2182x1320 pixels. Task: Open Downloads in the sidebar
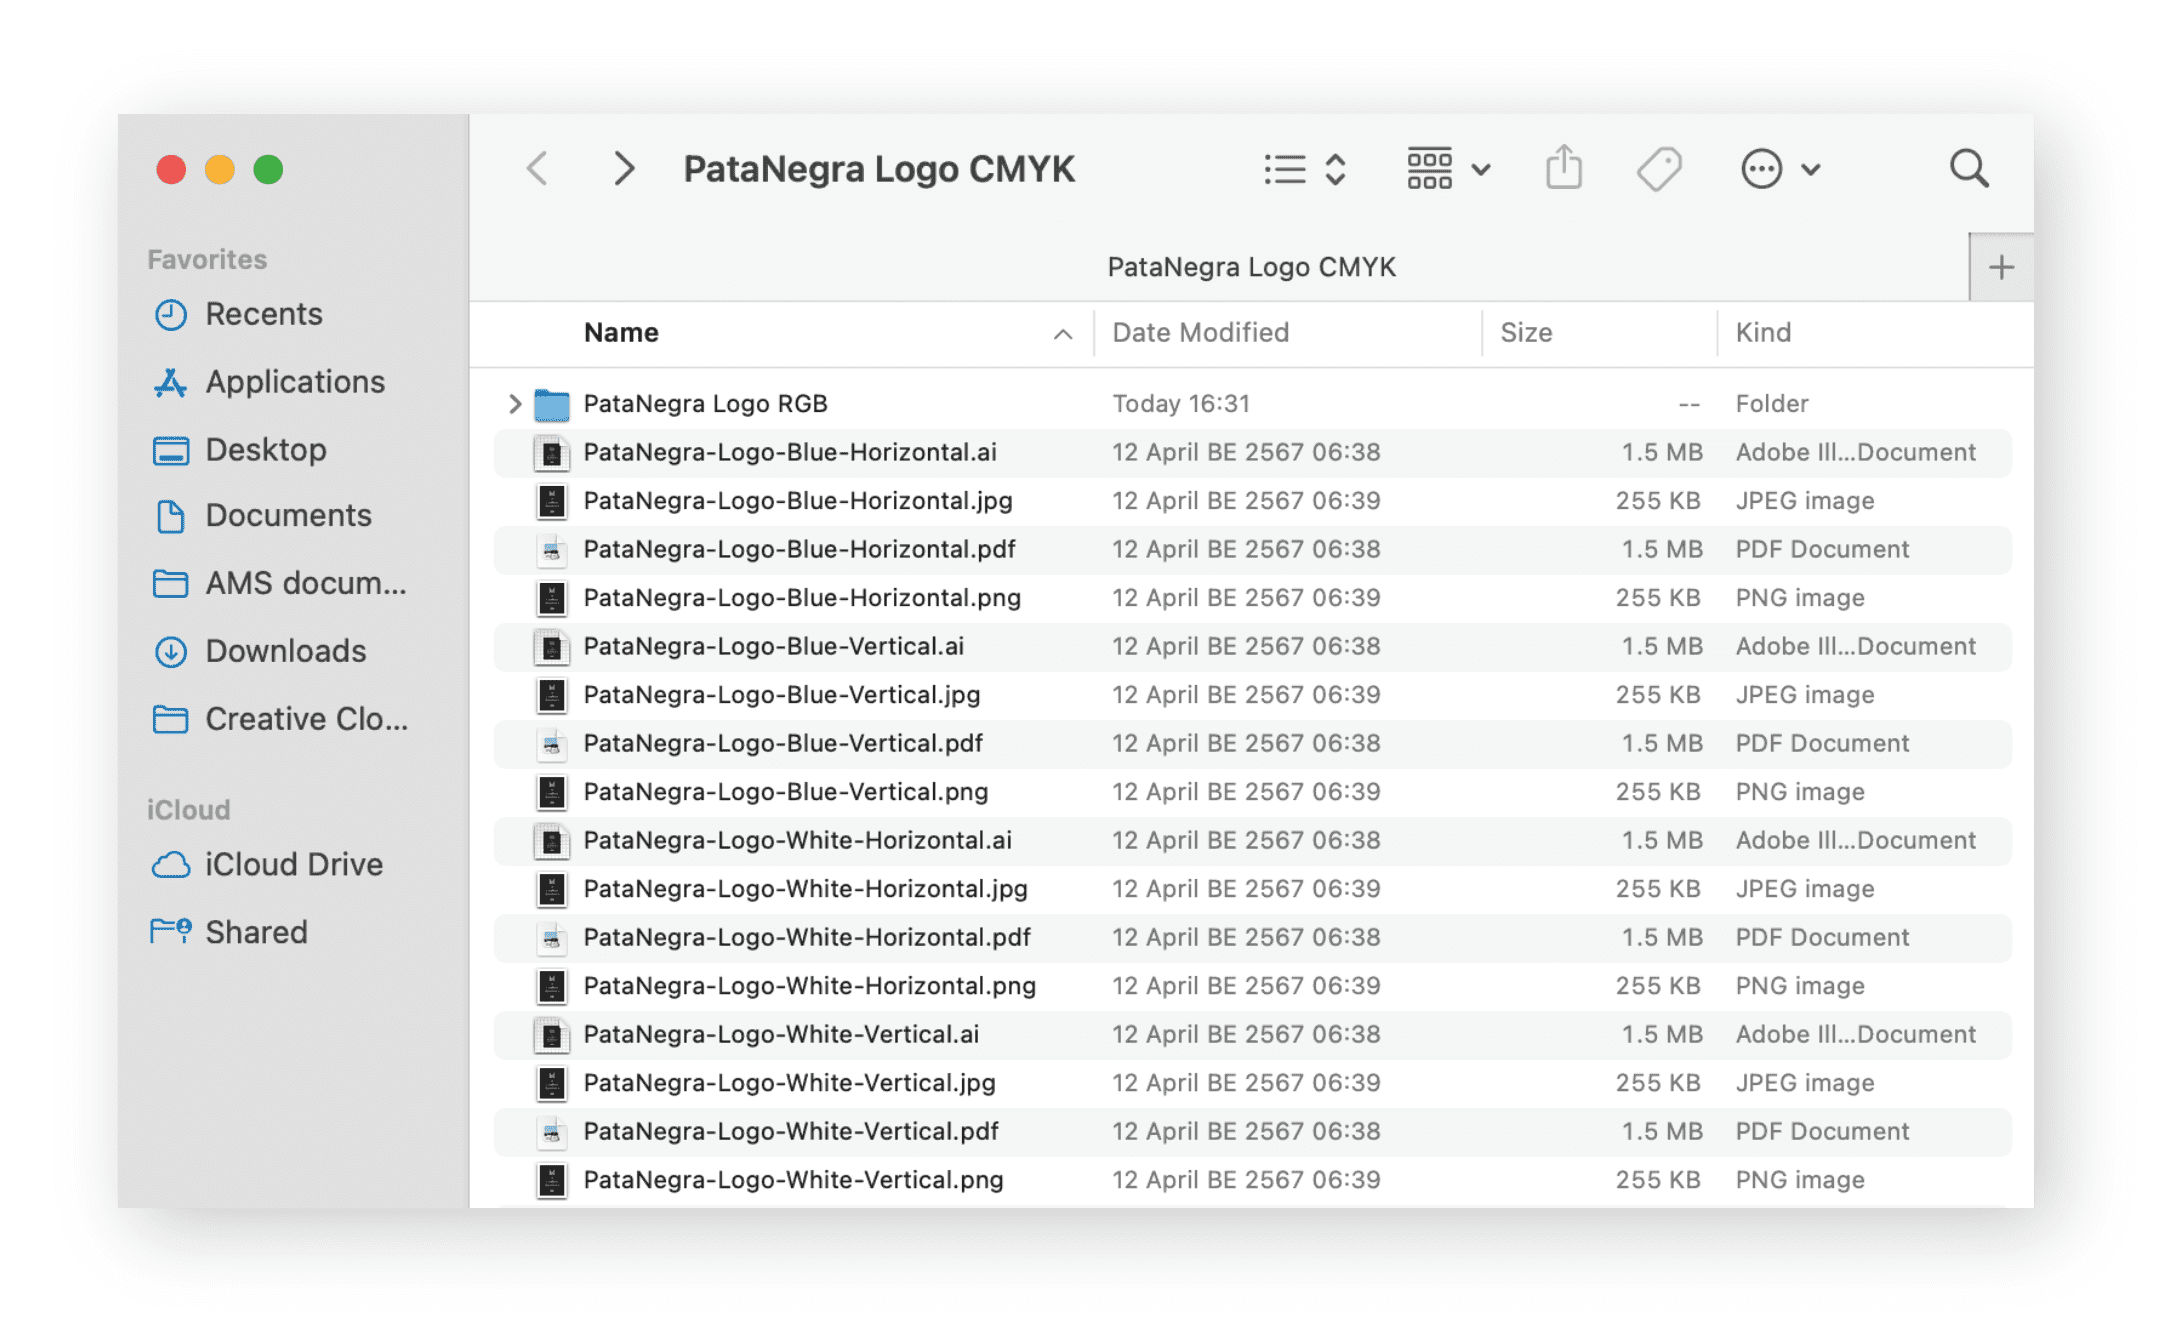coord(285,651)
